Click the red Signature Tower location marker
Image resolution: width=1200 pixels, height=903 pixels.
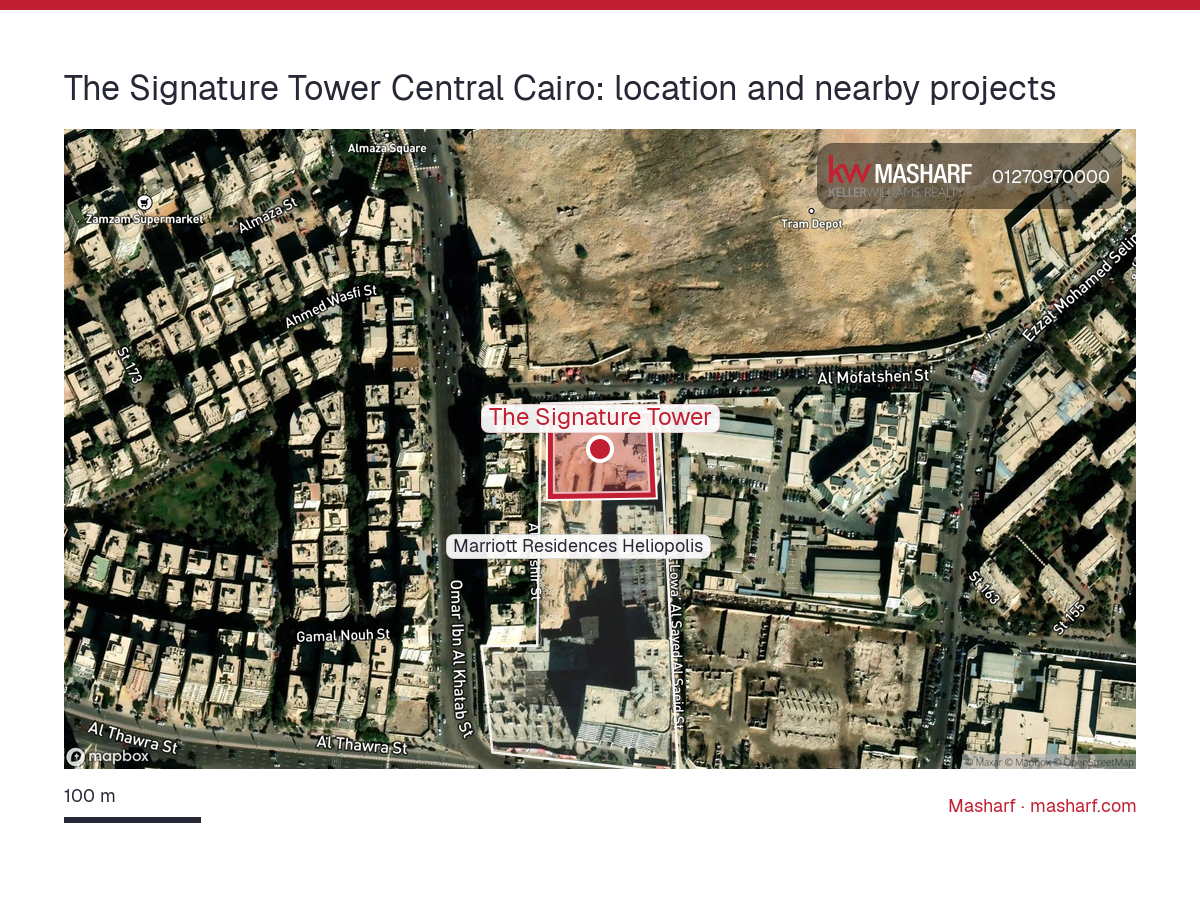(599, 449)
